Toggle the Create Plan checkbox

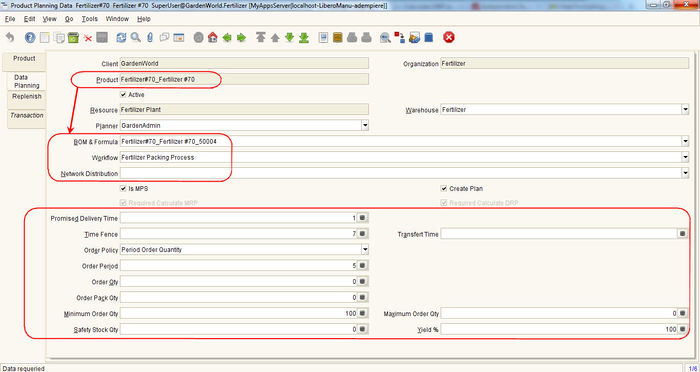444,189
